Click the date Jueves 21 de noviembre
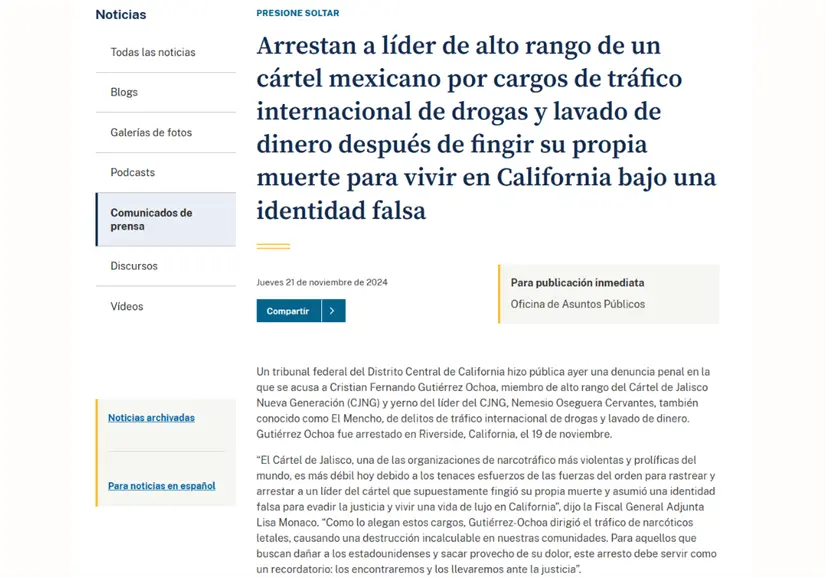Screen dimensions: 825x577 pyautogui.click(x=321, y=282)
